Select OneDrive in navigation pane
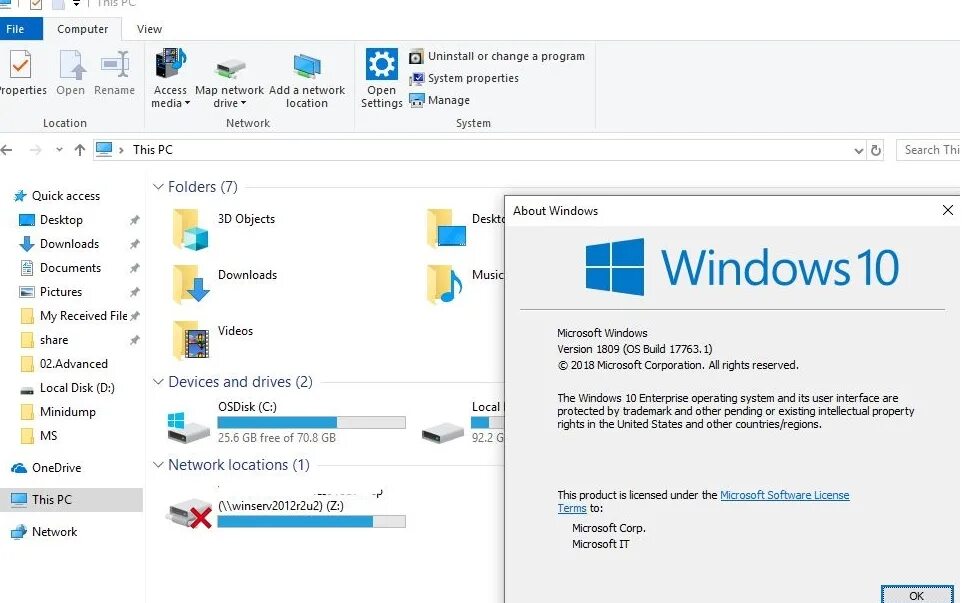This screenshot has width=967, height=603. pyautogui.click(x=56, y=469)
